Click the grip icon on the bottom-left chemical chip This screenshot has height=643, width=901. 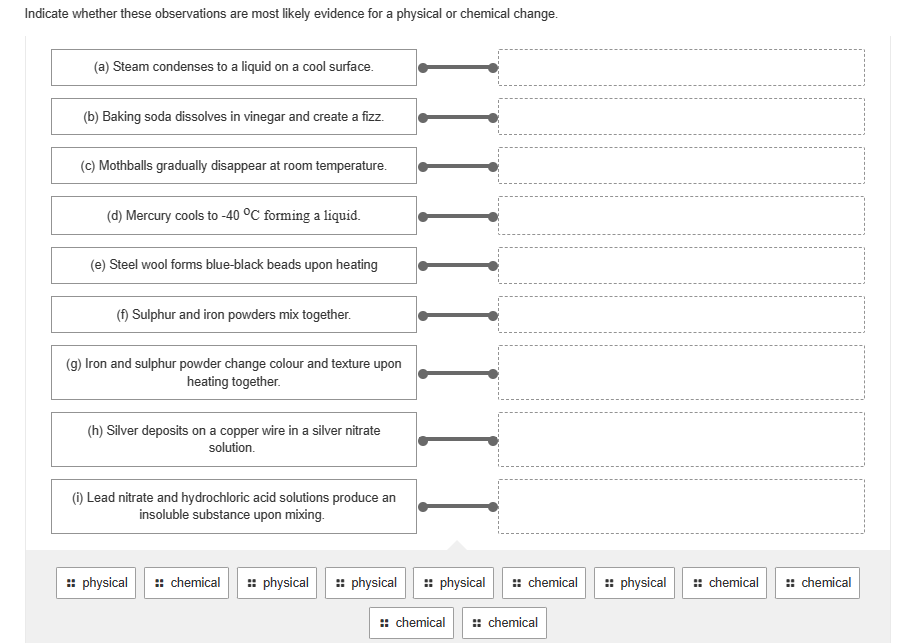[x=384, y=622]
